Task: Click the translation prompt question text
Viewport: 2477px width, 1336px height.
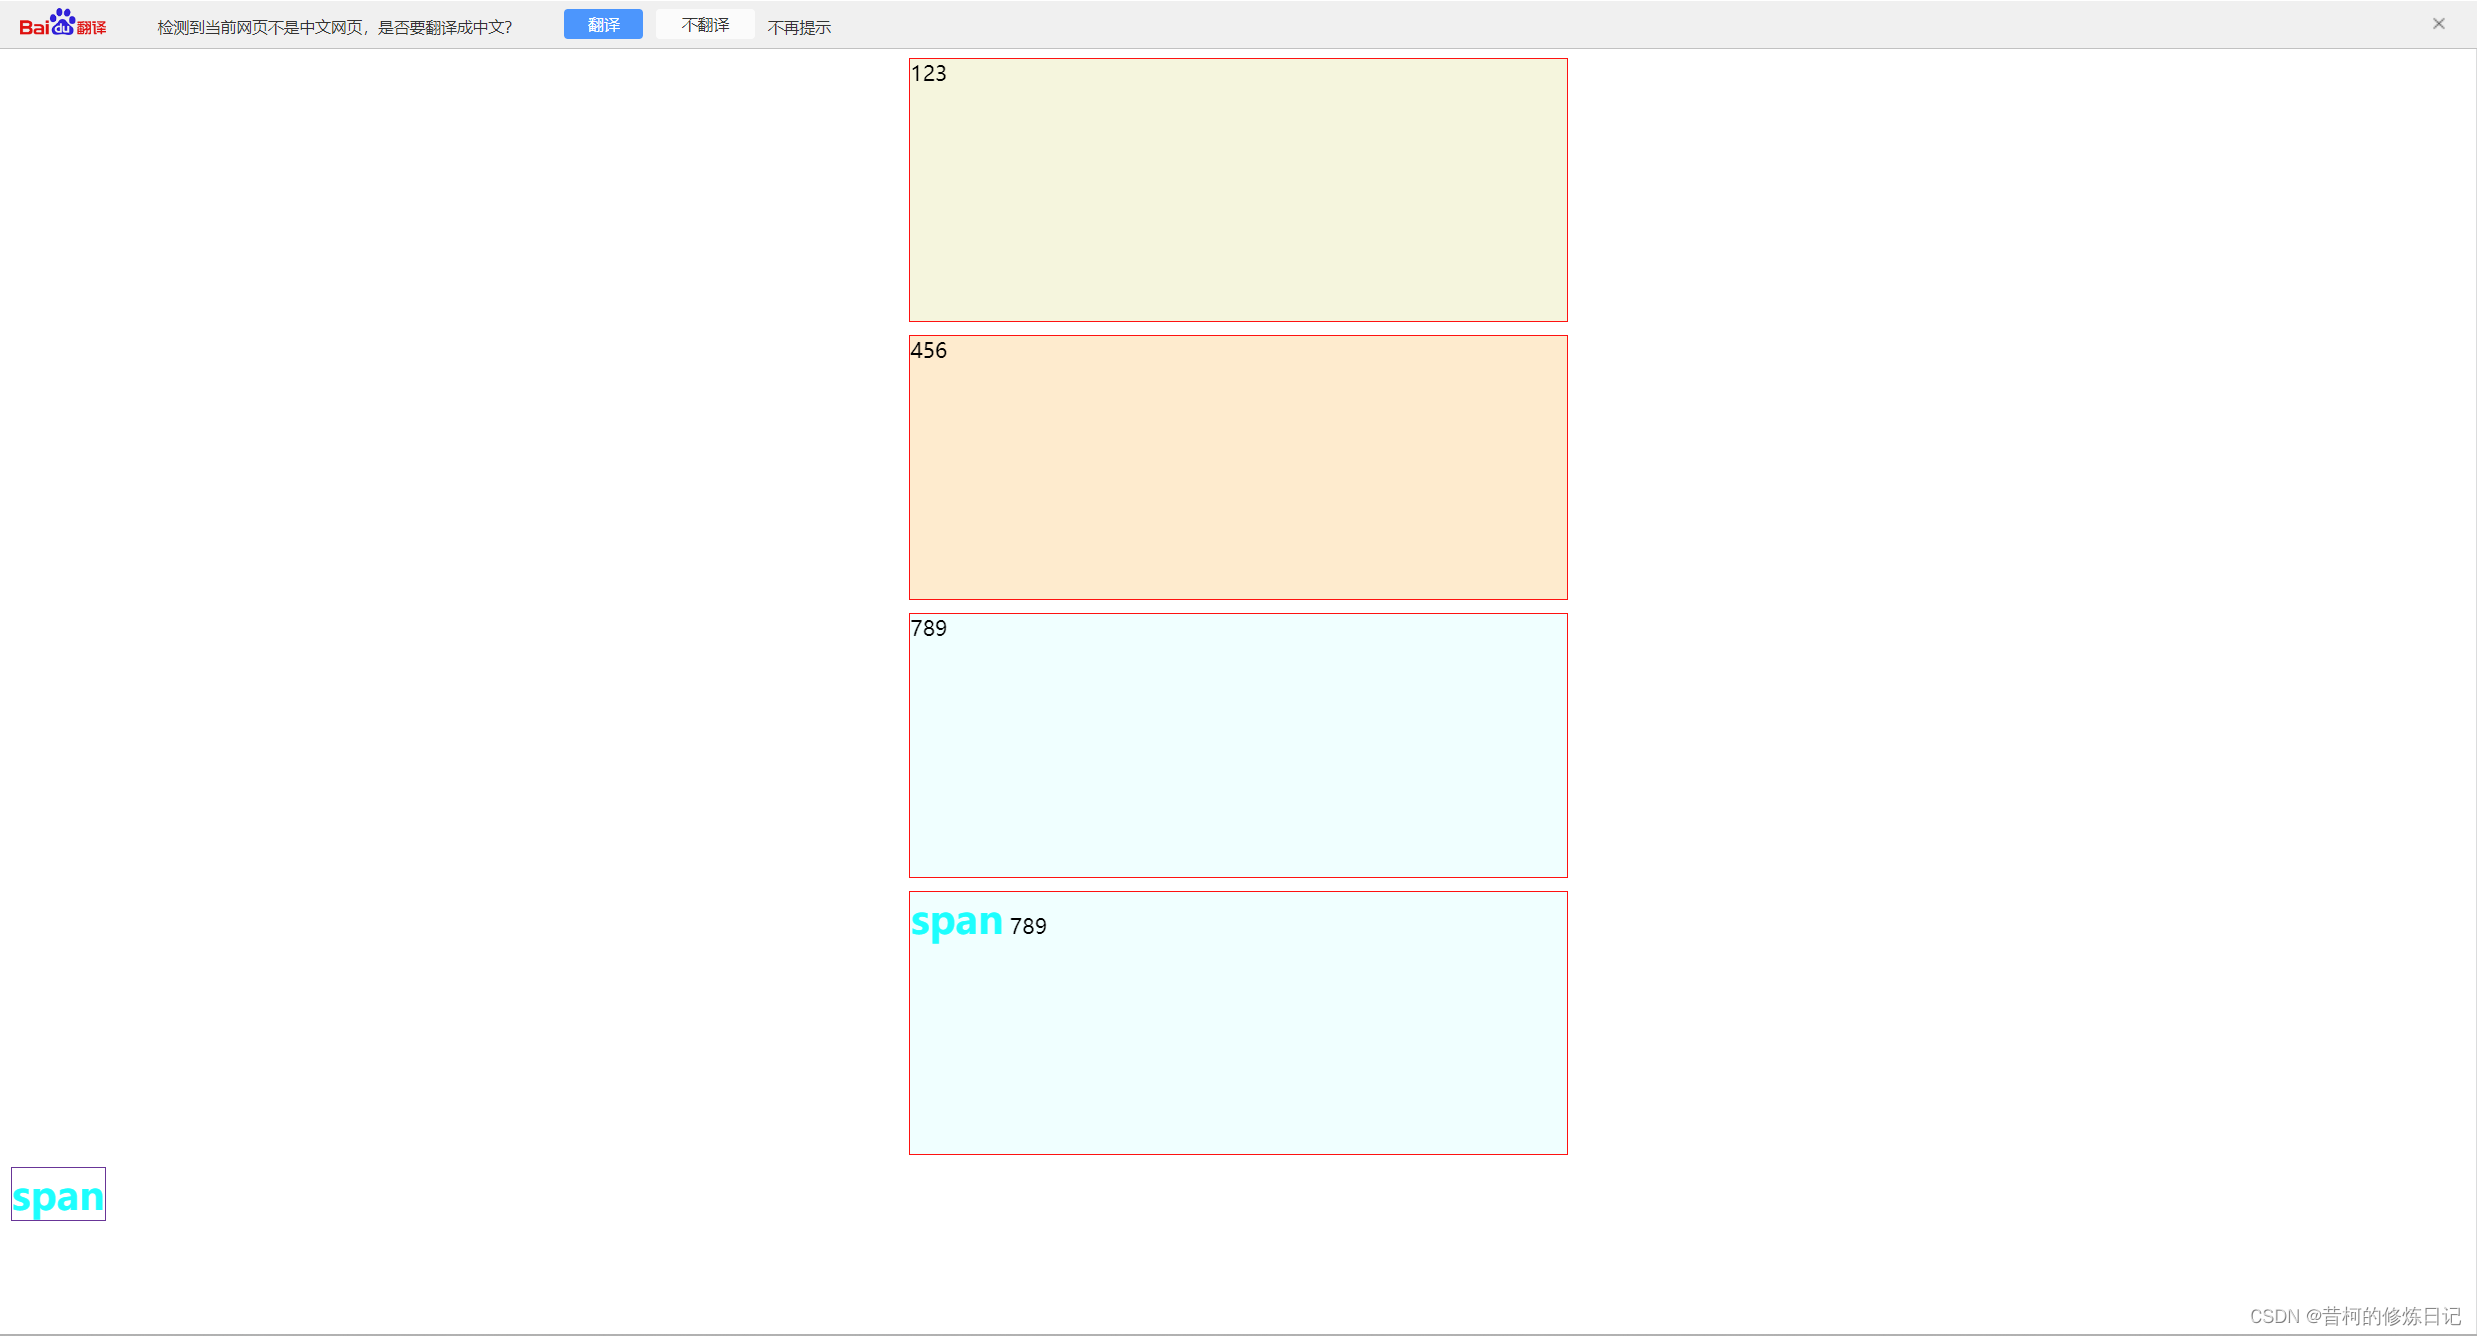Action: pyautogui.click(x=334, y=27)
